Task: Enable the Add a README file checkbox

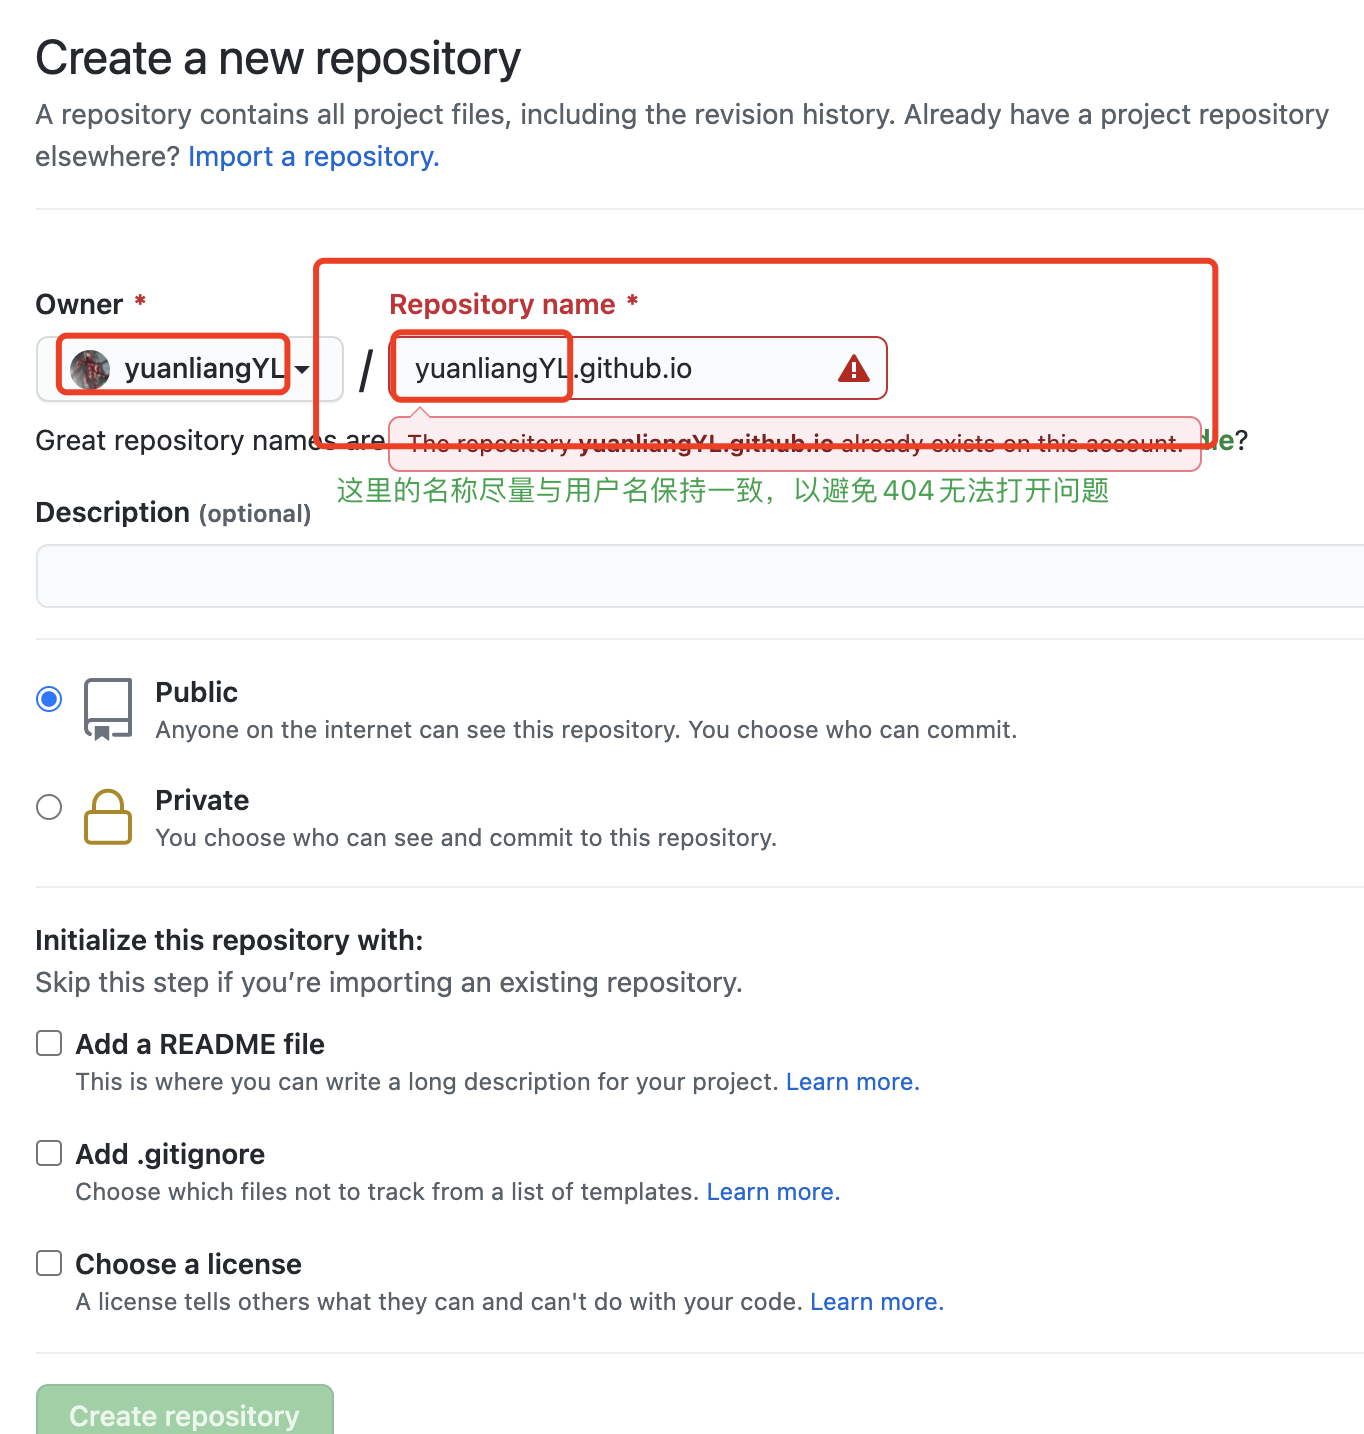Action: click(49, 1044)
